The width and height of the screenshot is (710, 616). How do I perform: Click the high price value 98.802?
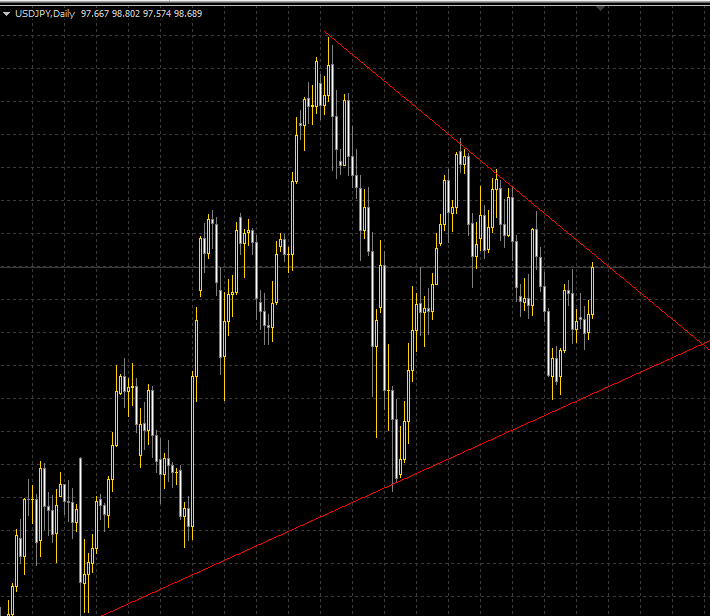pyautogui.click(x=126, y=14)
